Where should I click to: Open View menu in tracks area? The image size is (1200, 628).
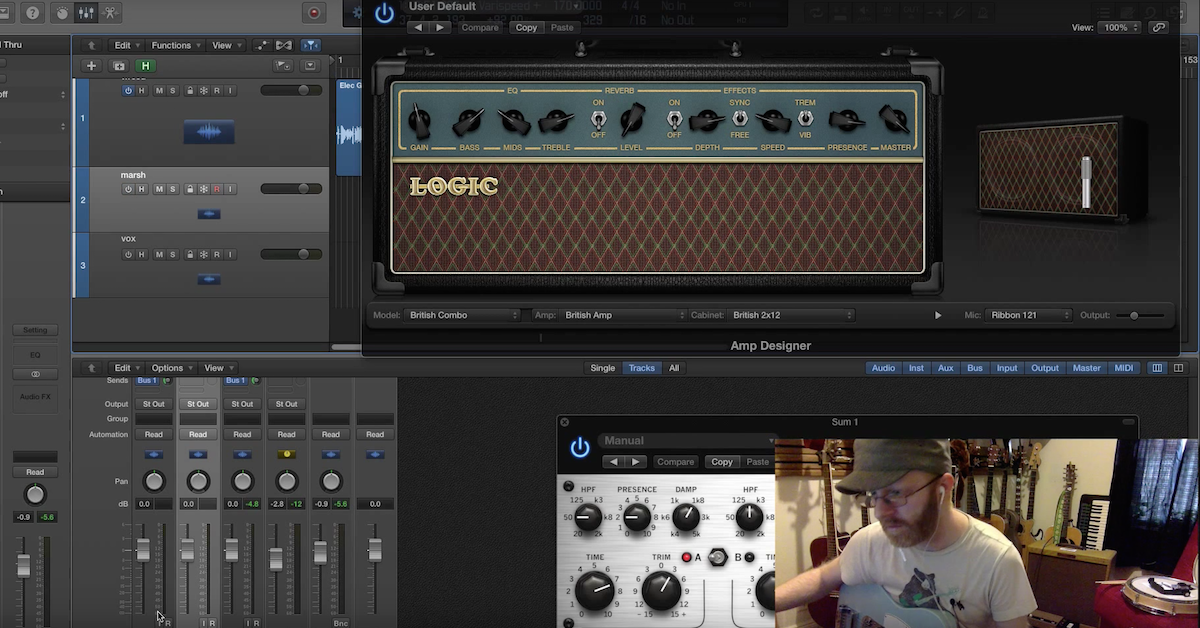[x=226, y=45]
